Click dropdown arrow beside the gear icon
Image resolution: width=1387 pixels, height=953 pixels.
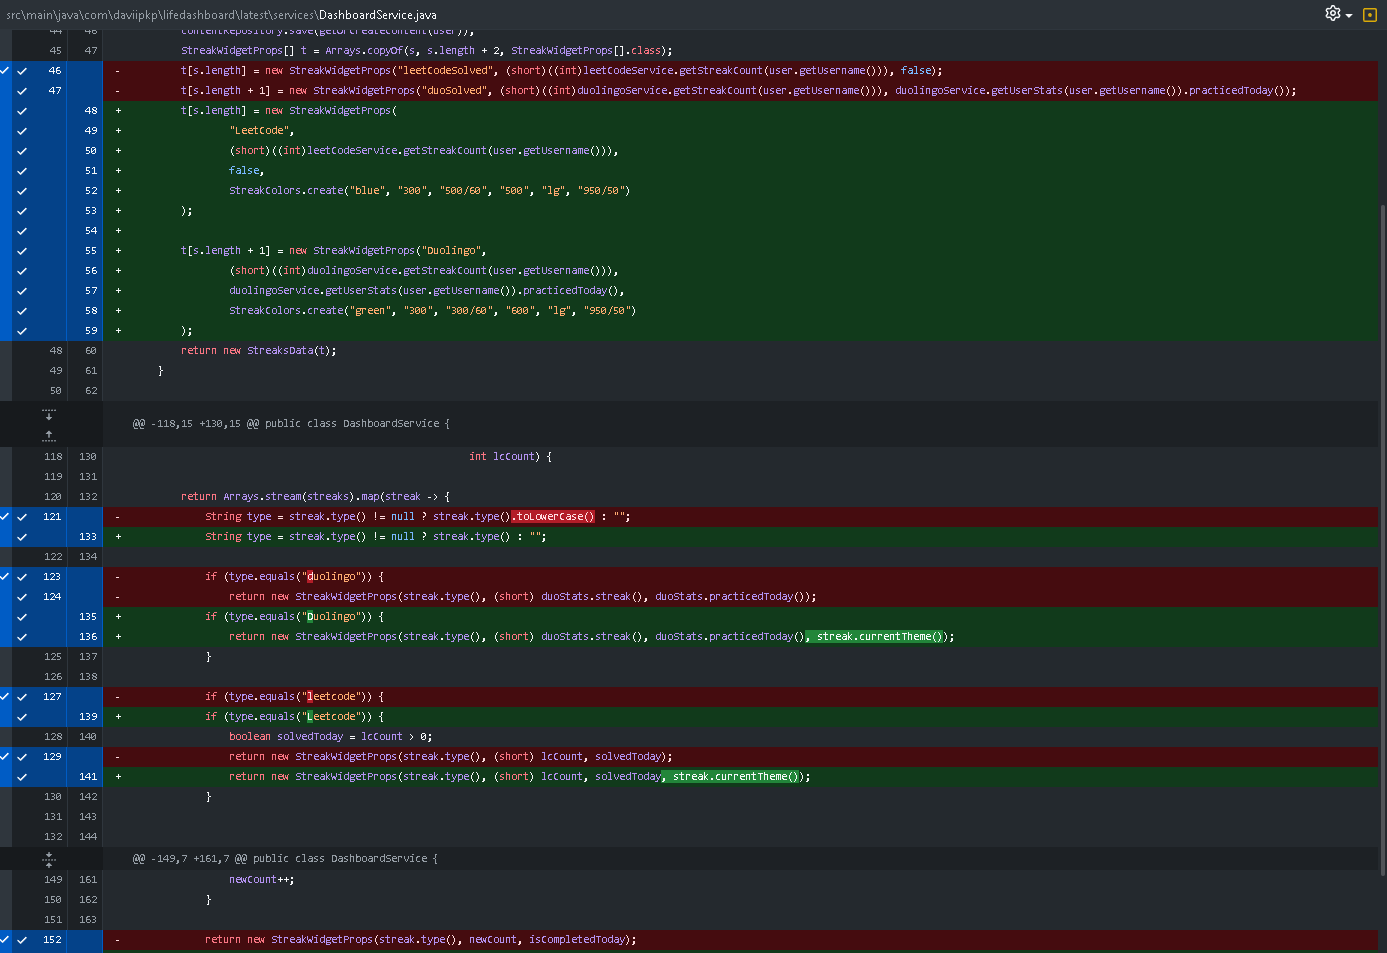(1349, 15)
